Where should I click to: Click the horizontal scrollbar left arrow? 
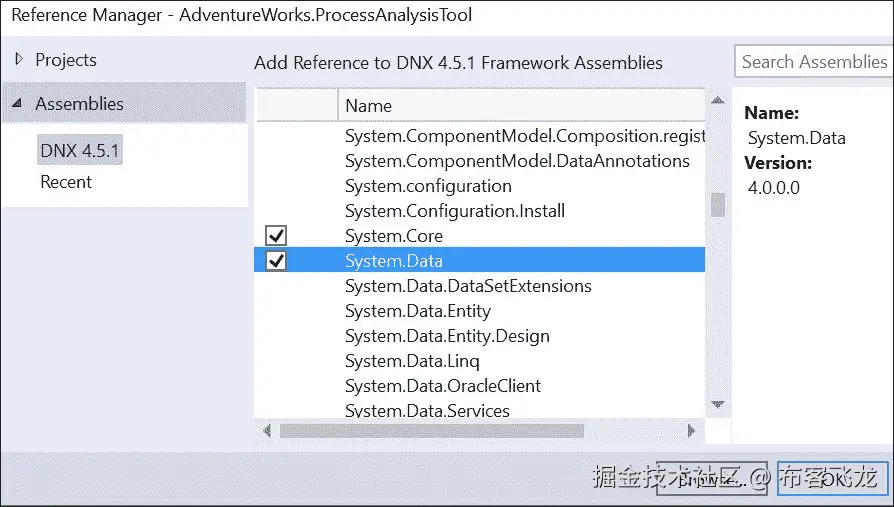(x=267, y=431)
